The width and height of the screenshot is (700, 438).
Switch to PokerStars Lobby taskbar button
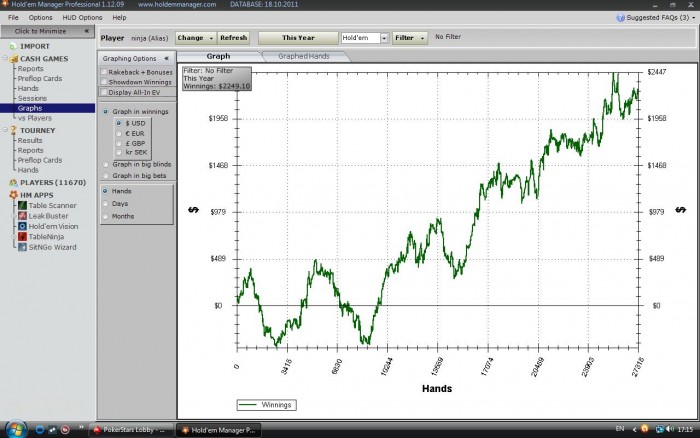click(x=131, y=430)
